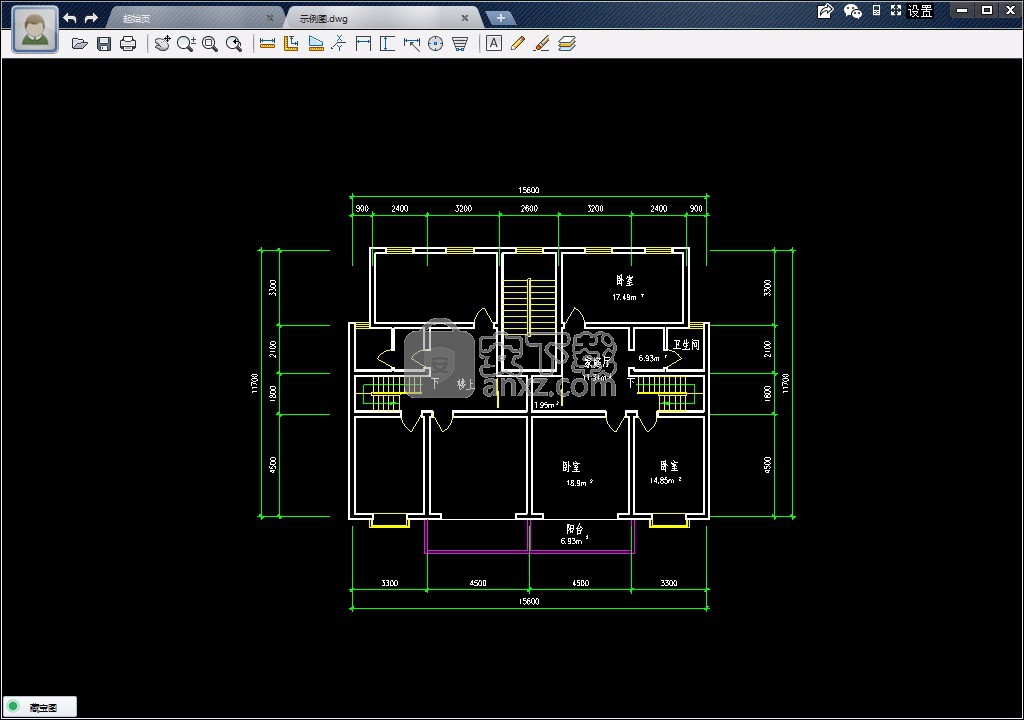Click the redo arrow

pos(91,18)
